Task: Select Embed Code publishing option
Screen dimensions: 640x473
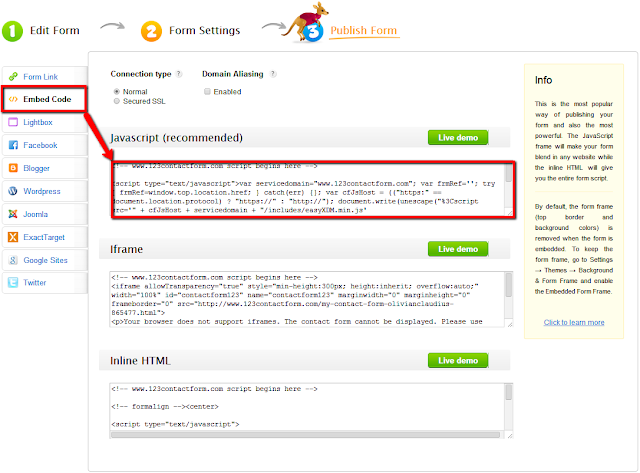Action: pyautogui.click(x=45, y=99)
